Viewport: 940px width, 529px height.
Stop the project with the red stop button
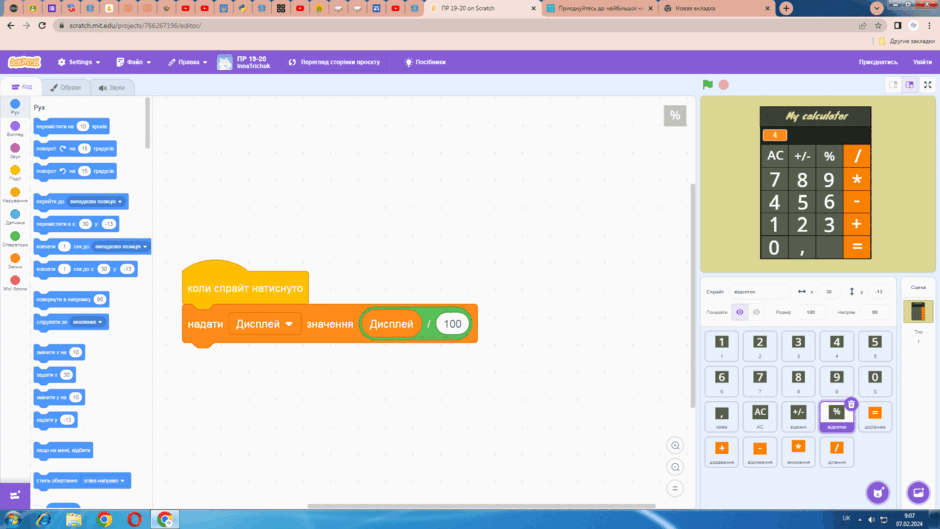(724, 85)
